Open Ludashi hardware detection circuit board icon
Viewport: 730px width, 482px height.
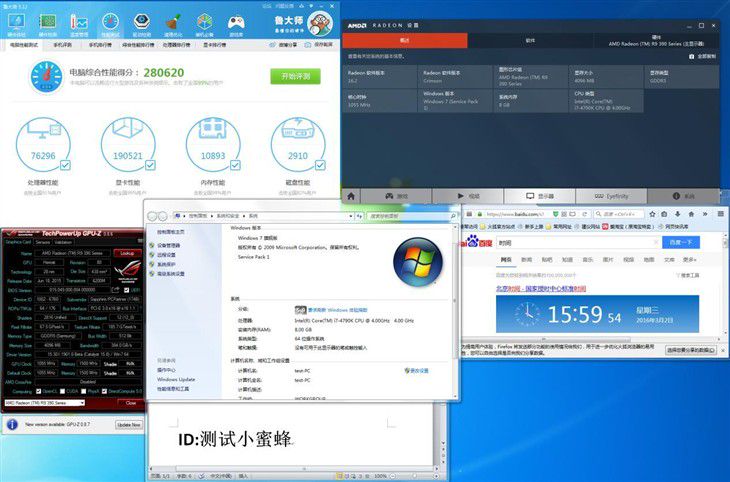47,22
